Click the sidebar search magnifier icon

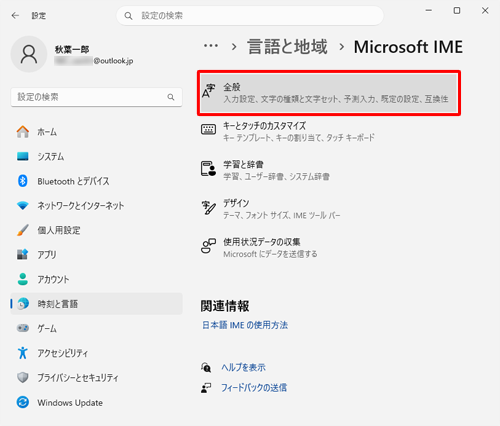point(171,97)
